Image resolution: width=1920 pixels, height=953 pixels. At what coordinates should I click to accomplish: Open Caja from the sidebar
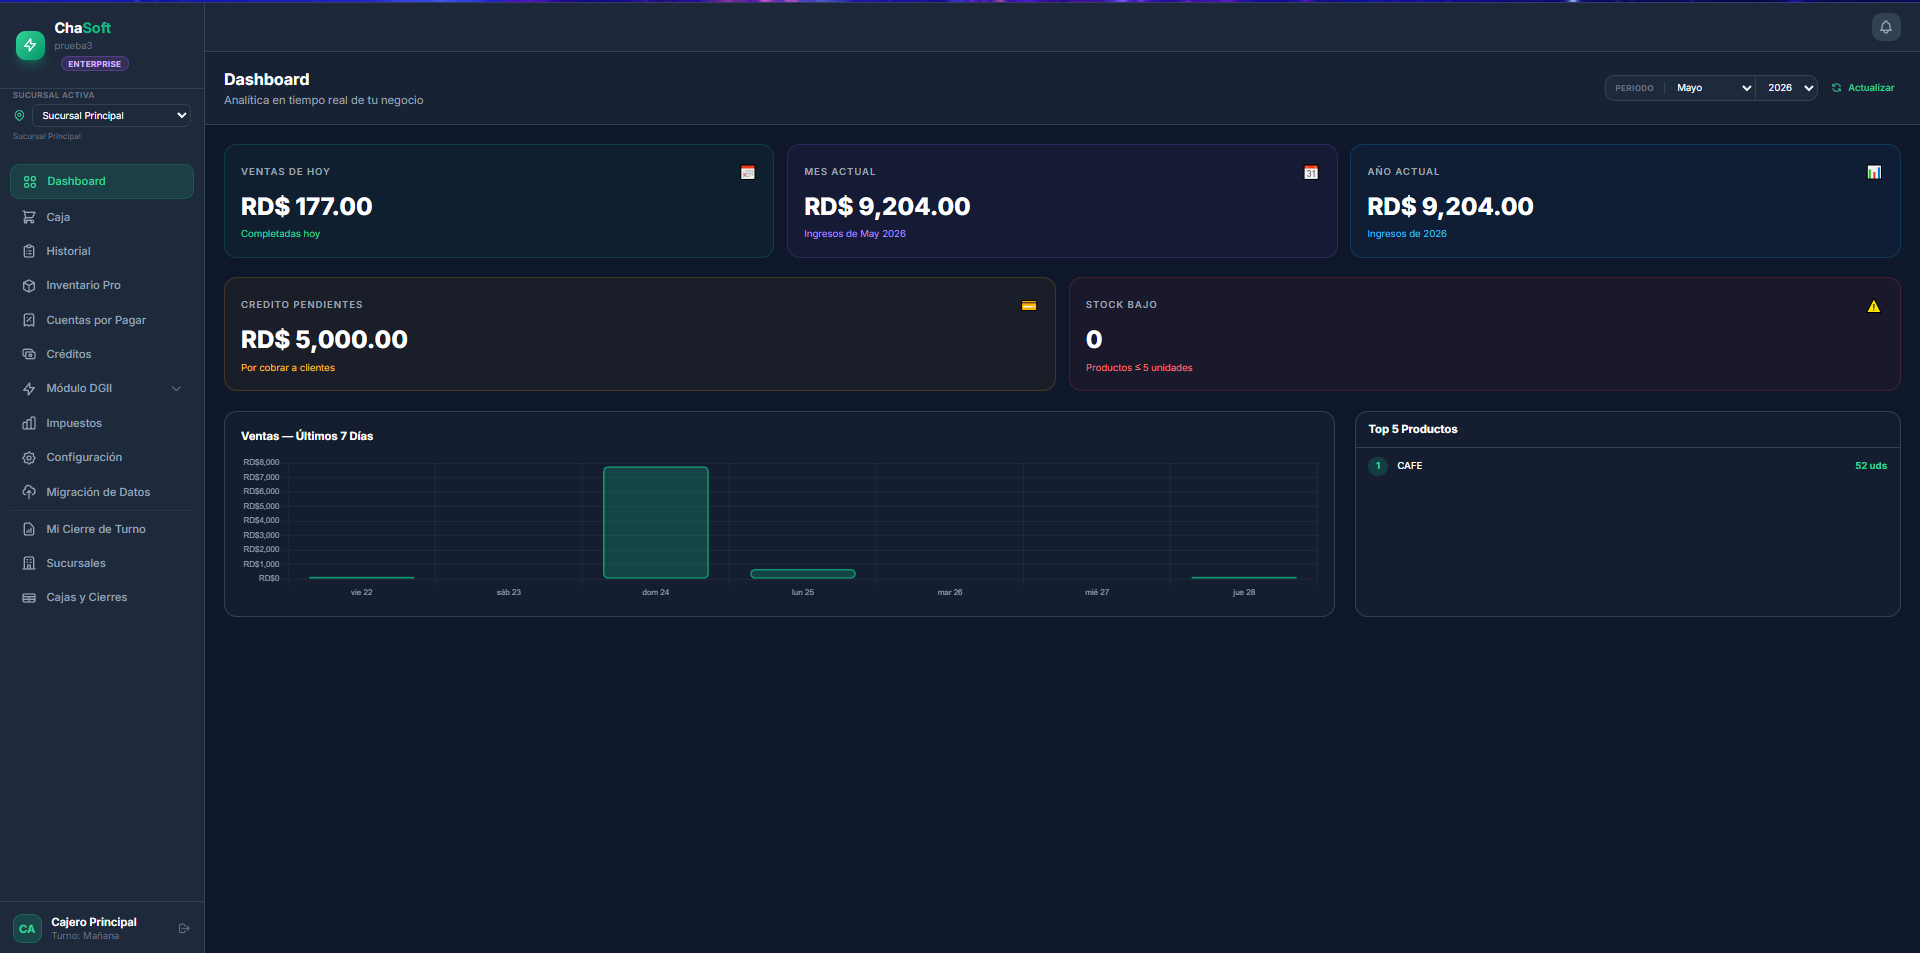click(102, 217)
